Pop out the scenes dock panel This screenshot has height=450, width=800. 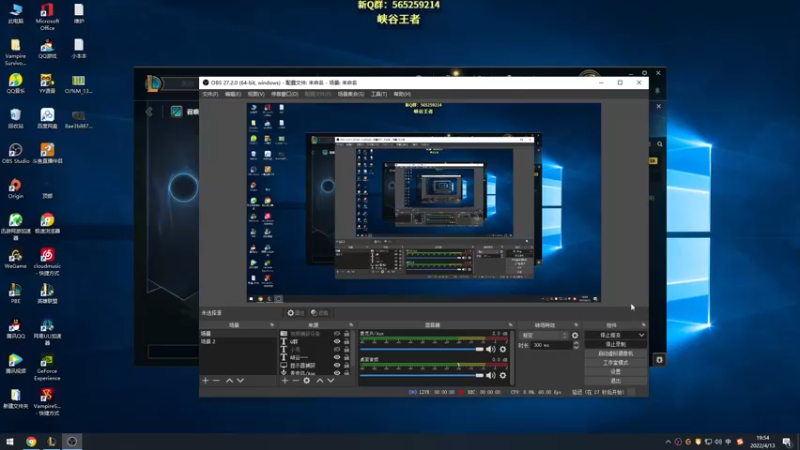[x=272, y=325]
